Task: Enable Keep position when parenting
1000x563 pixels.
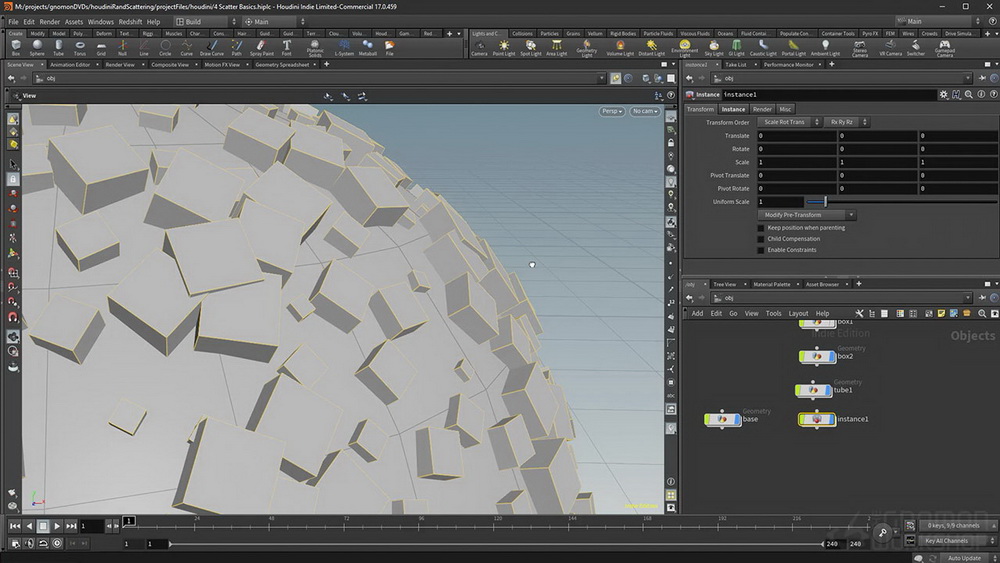Action: pyautogui.click(x=760, y=228)
